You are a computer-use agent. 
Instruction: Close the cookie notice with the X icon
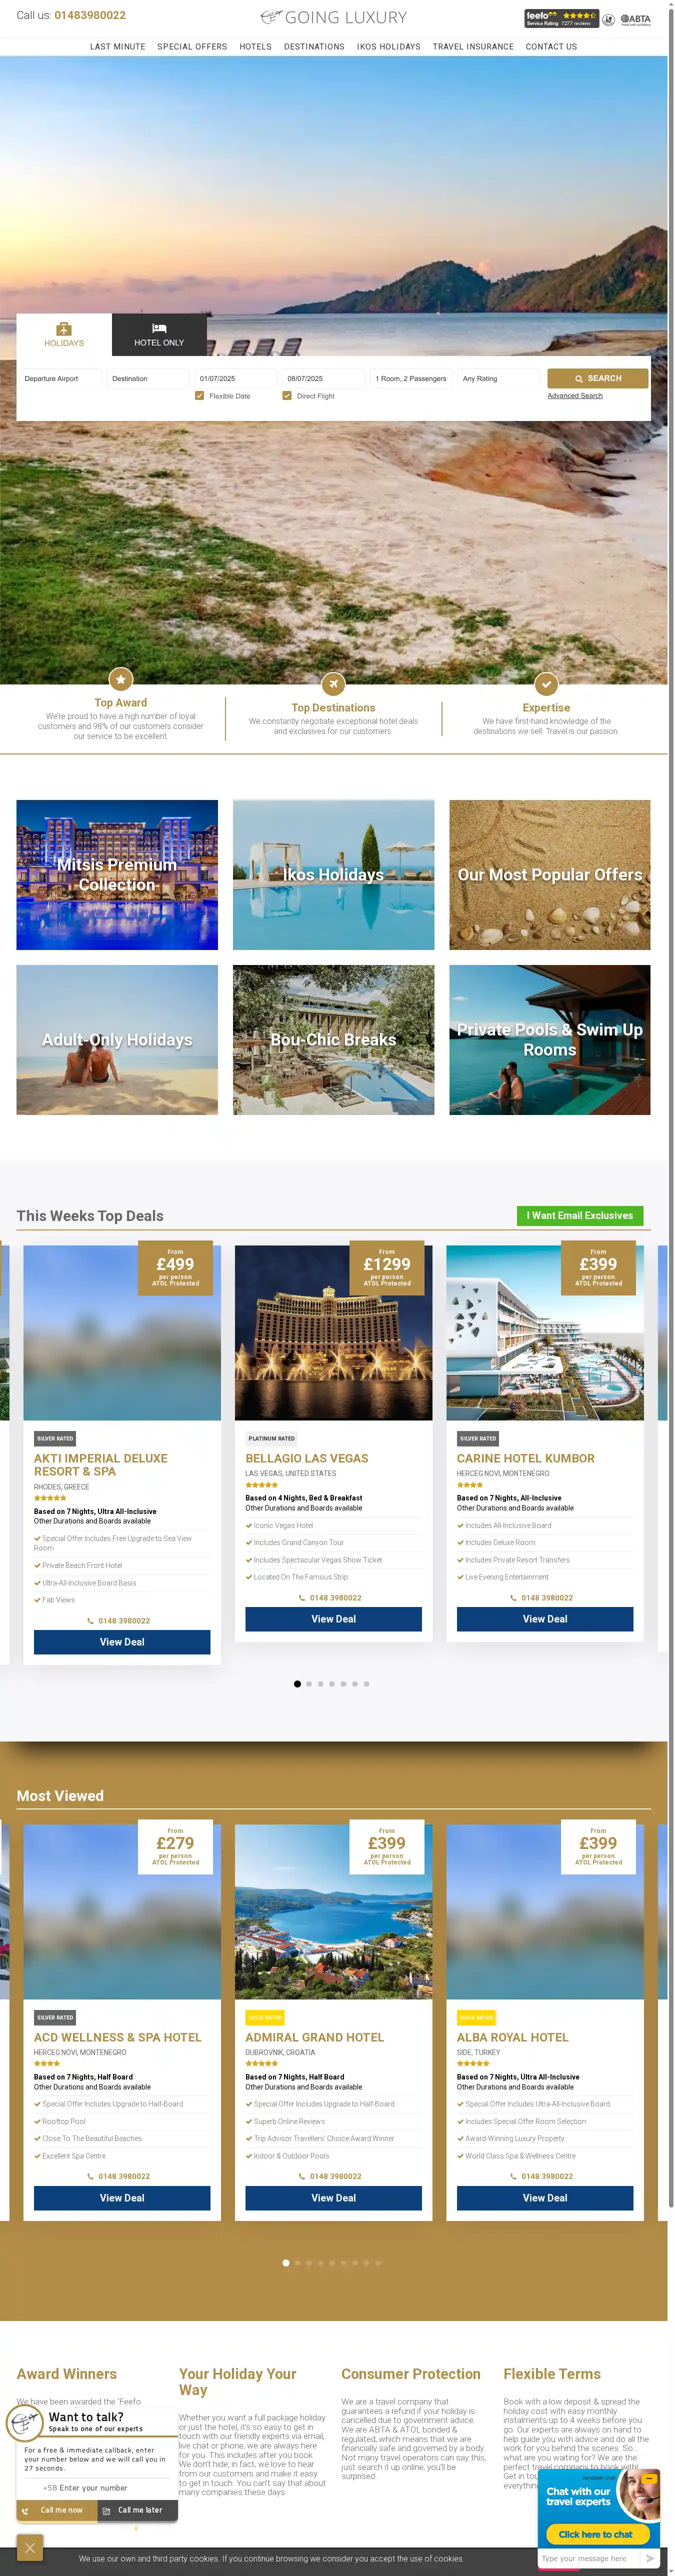click(30, 2546)
